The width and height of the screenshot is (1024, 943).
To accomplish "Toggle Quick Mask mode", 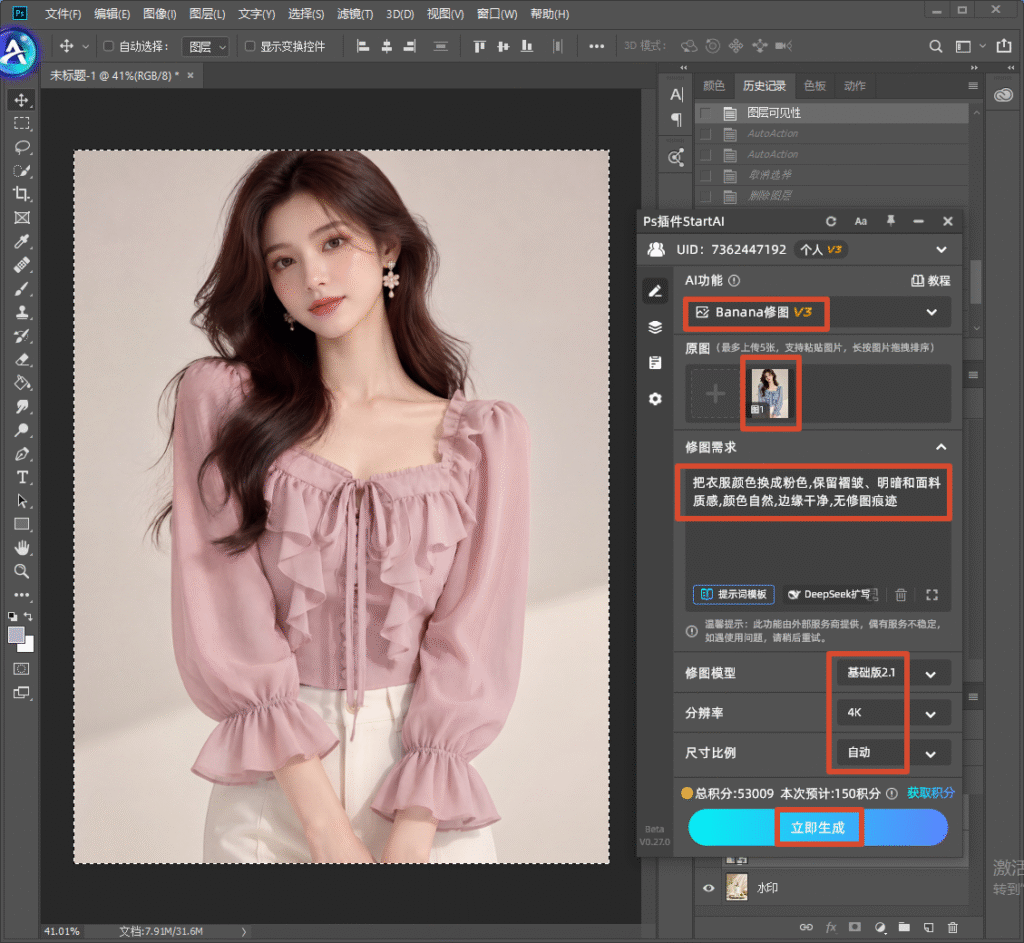I will click(22, 669).
